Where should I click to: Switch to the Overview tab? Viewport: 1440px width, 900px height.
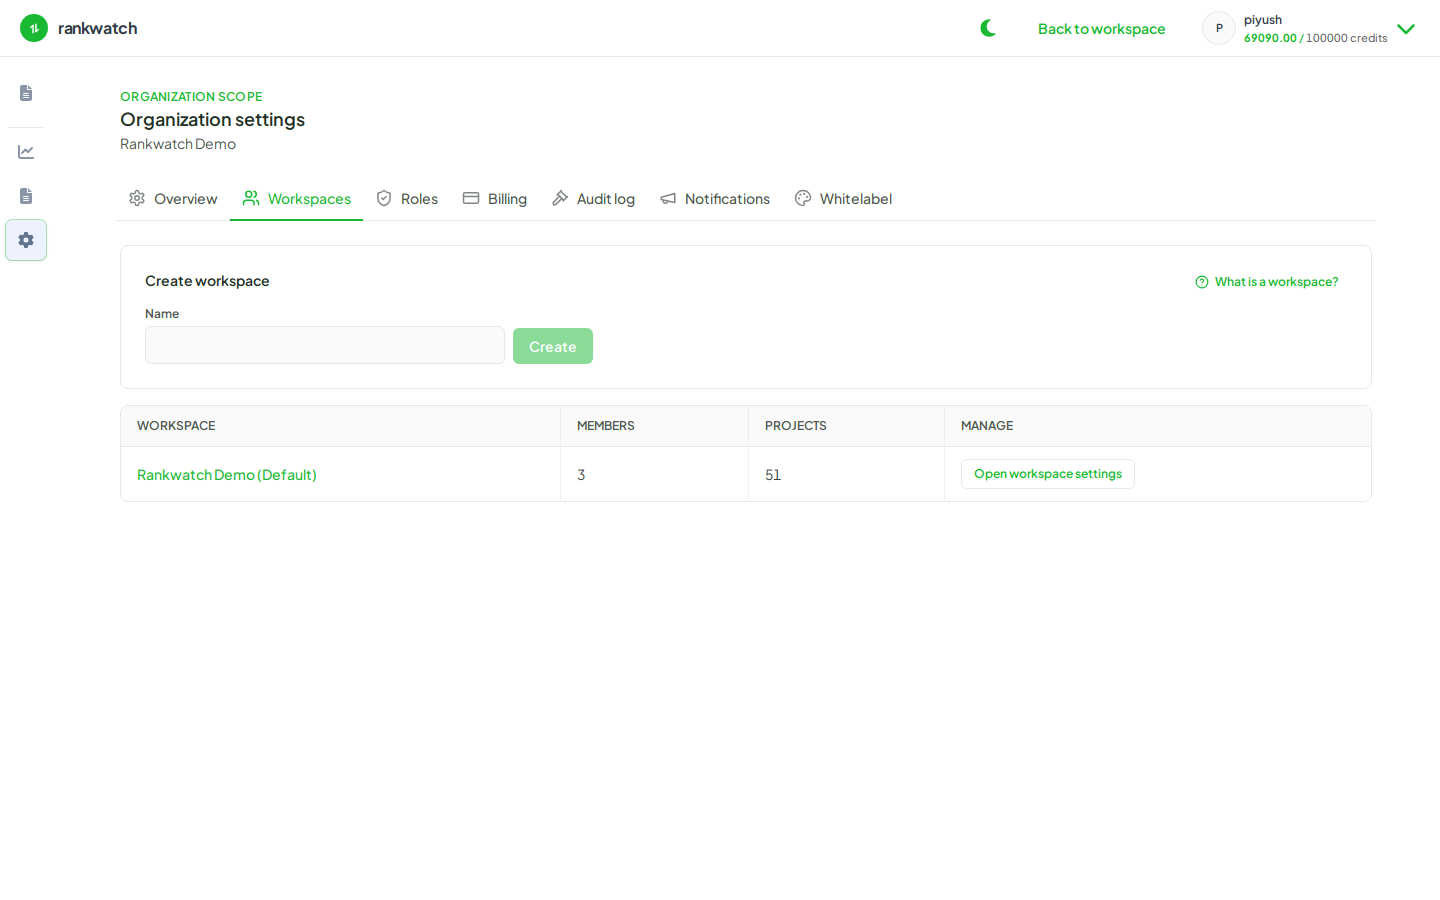[x=173, y=199]
